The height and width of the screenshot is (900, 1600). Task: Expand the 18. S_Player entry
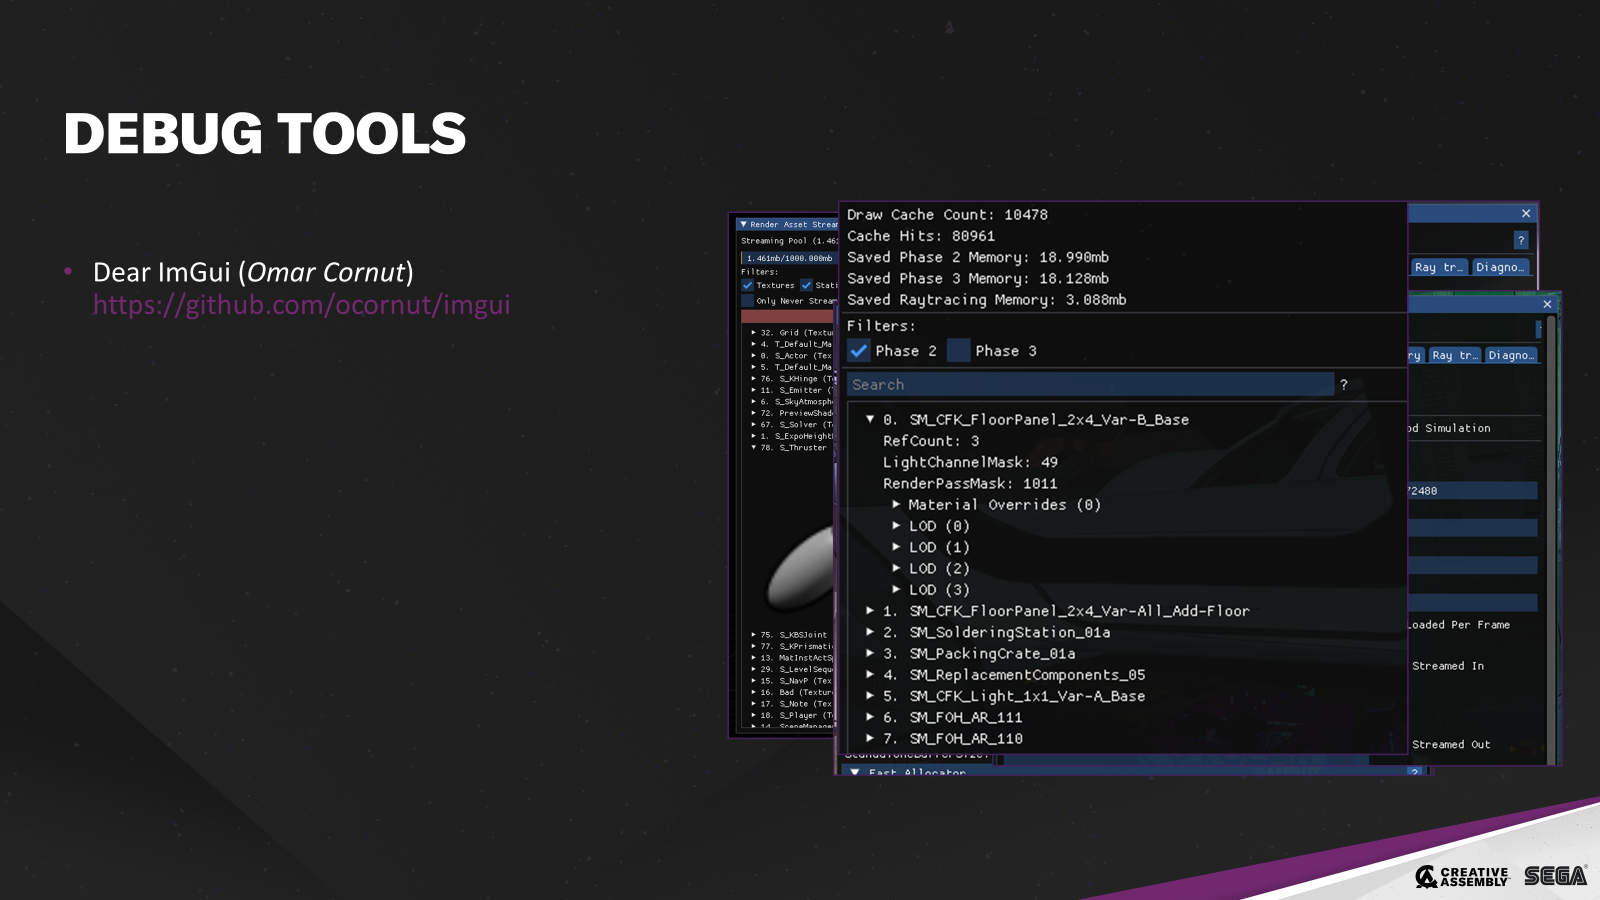coord(754,715)
